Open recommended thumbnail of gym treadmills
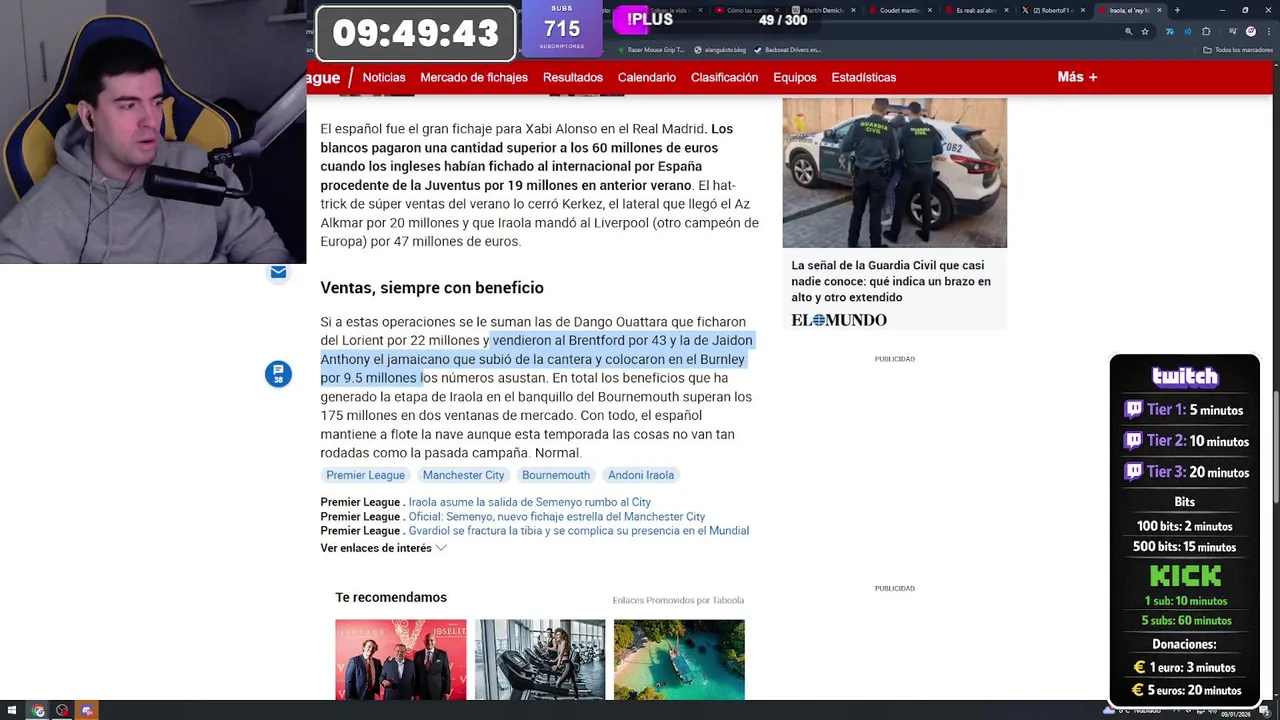The width and height of the screenshot is (1280, 720). [540, 660]
